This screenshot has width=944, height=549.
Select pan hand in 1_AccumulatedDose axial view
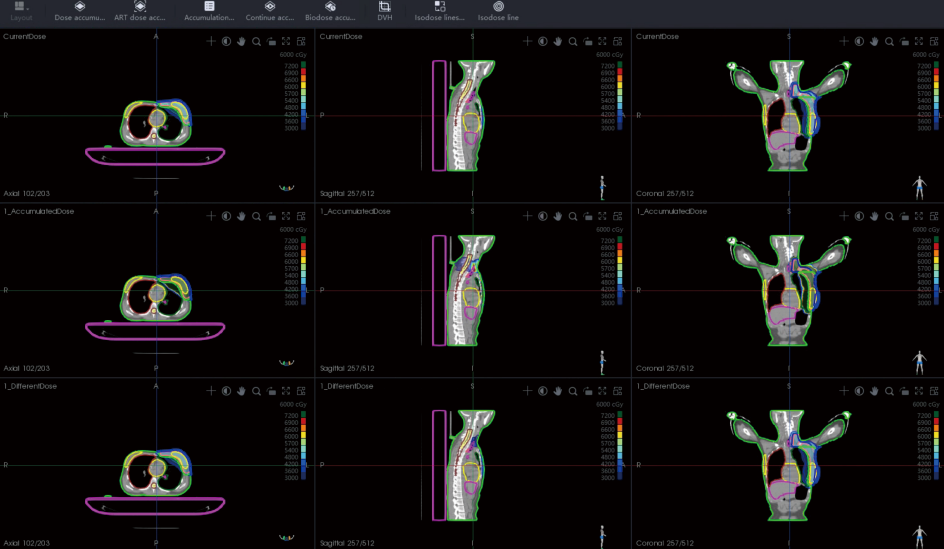click(x=241, y=216)
